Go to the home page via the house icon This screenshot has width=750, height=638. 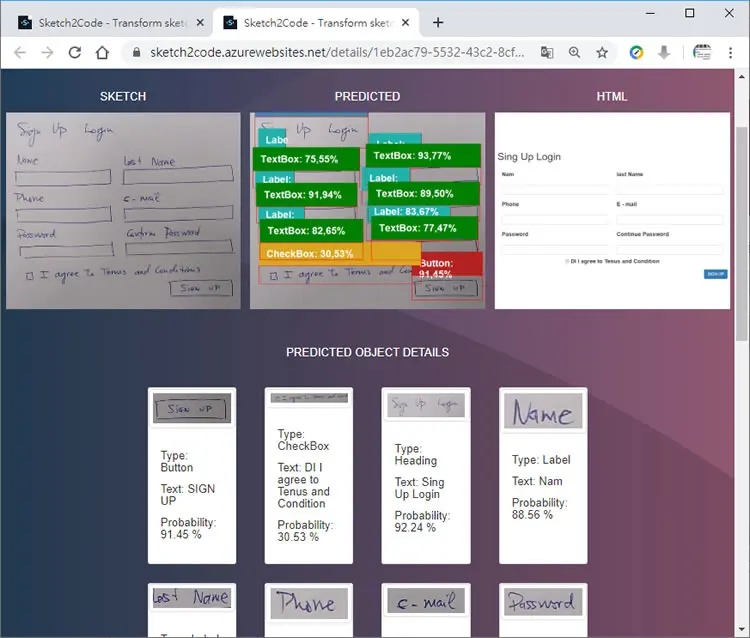[102, 53]
